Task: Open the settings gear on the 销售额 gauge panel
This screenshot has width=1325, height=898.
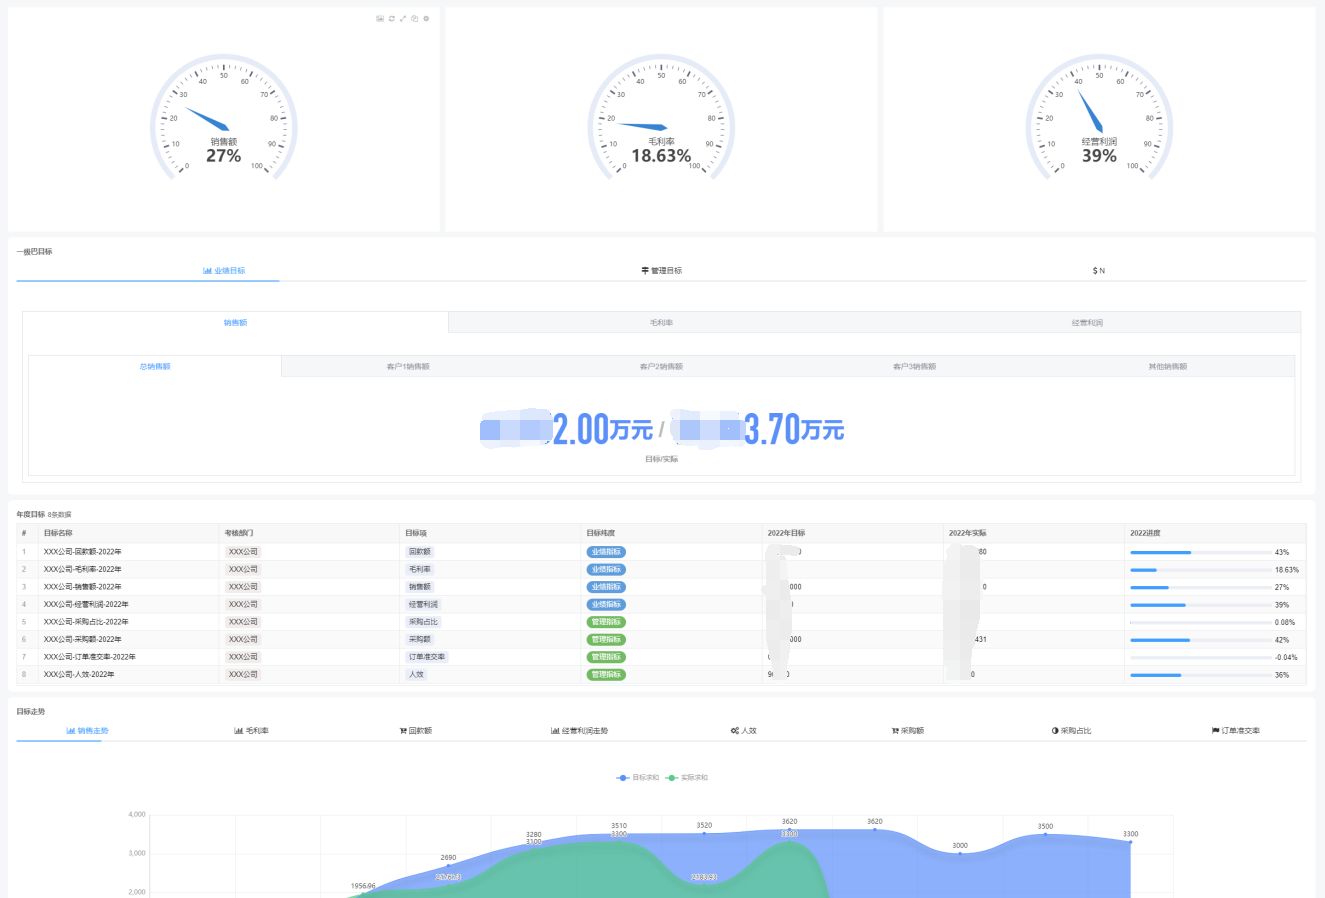Action: [426, 19]
